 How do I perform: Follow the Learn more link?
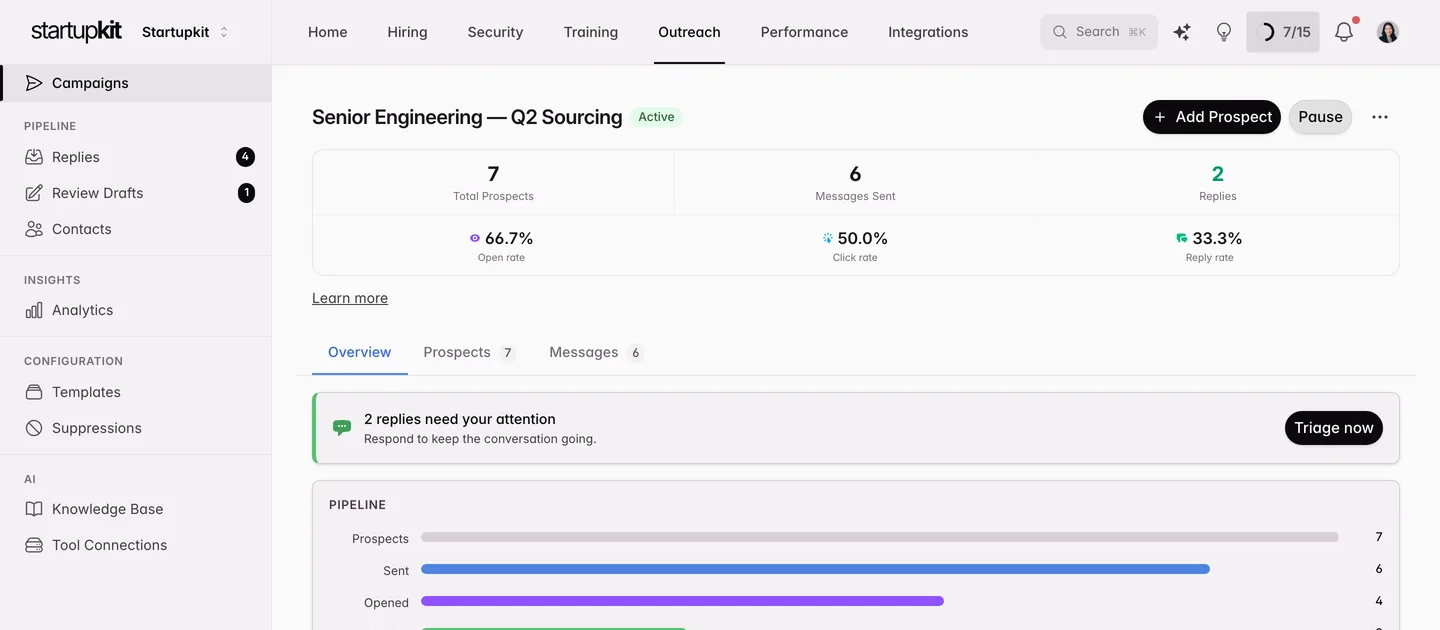350,298
